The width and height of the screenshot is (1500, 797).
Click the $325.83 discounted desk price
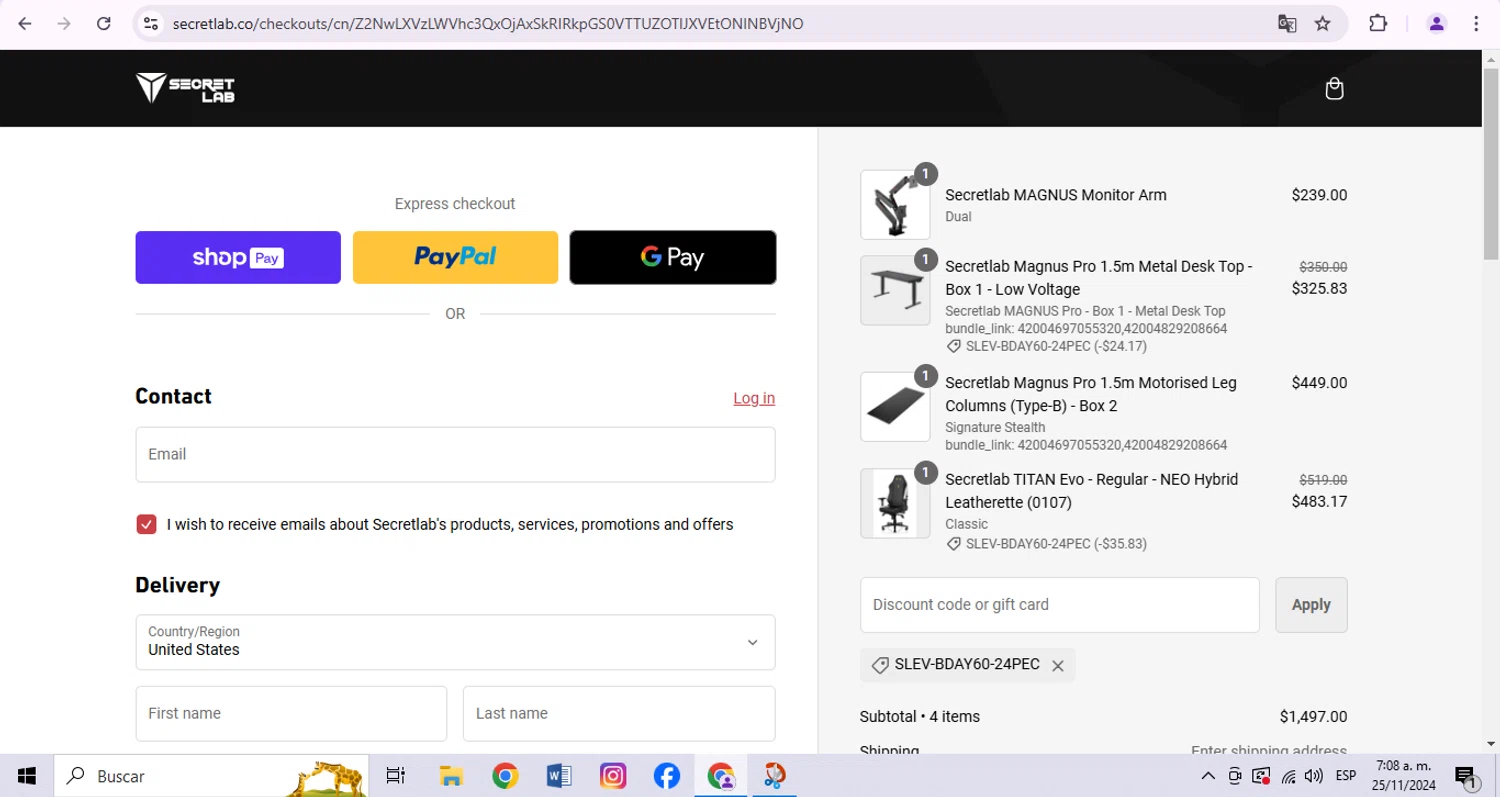tap(1319, 288)
